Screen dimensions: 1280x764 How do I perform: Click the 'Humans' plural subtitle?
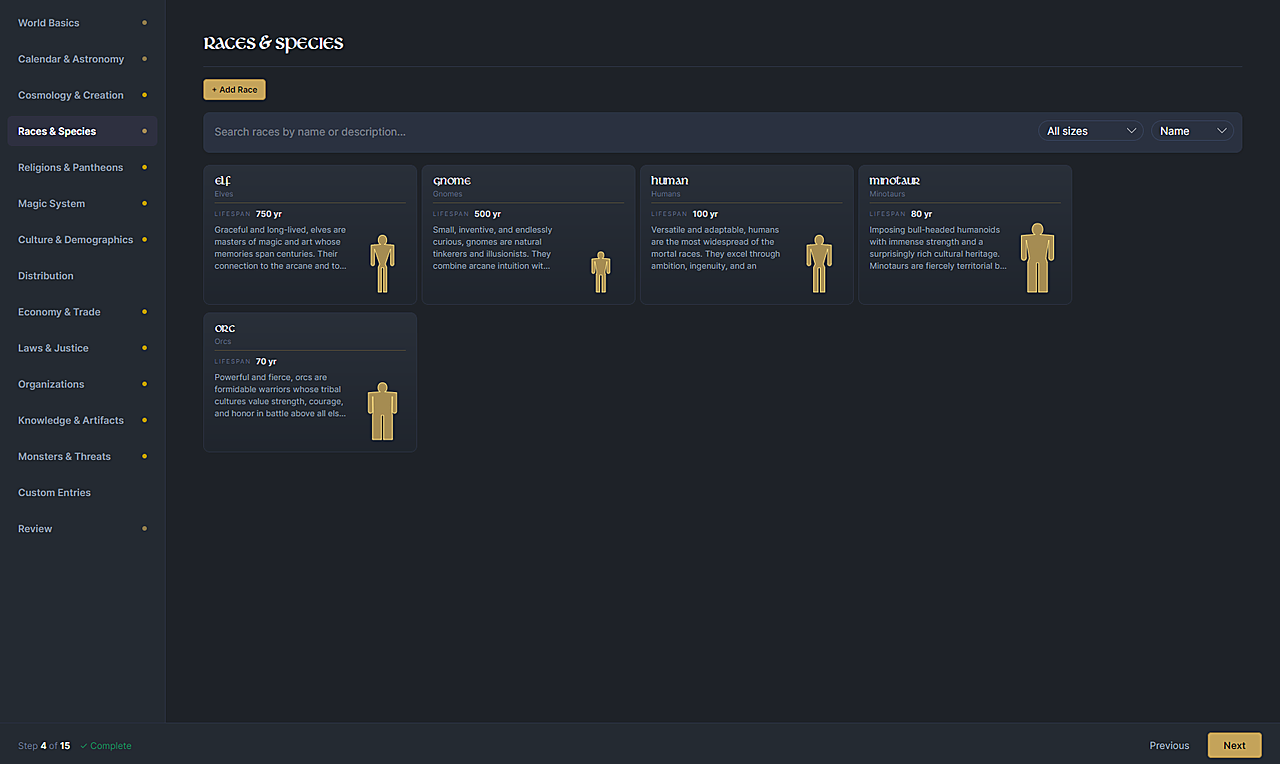coord(666,194)
